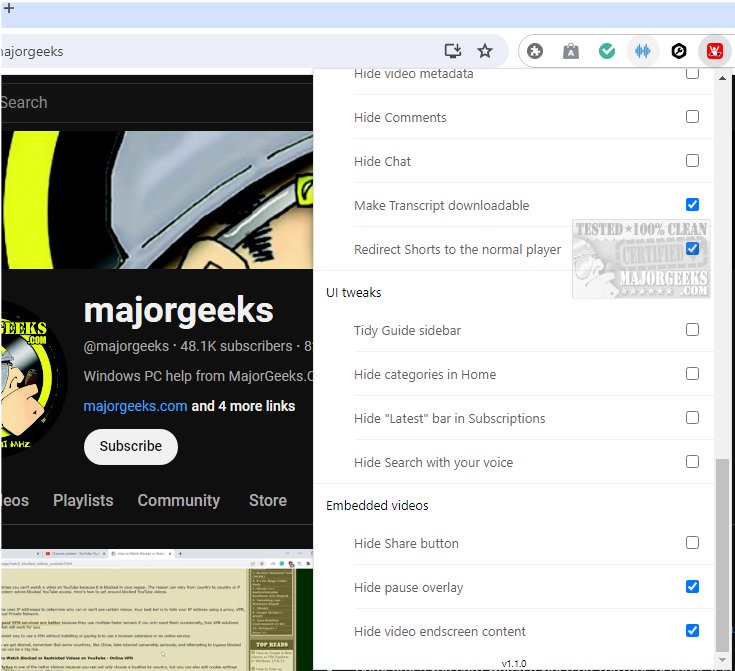This screenshot has height=671, width=735.
Task: Open the Playlists tab on the channel
Action: [x=83, y=500]
